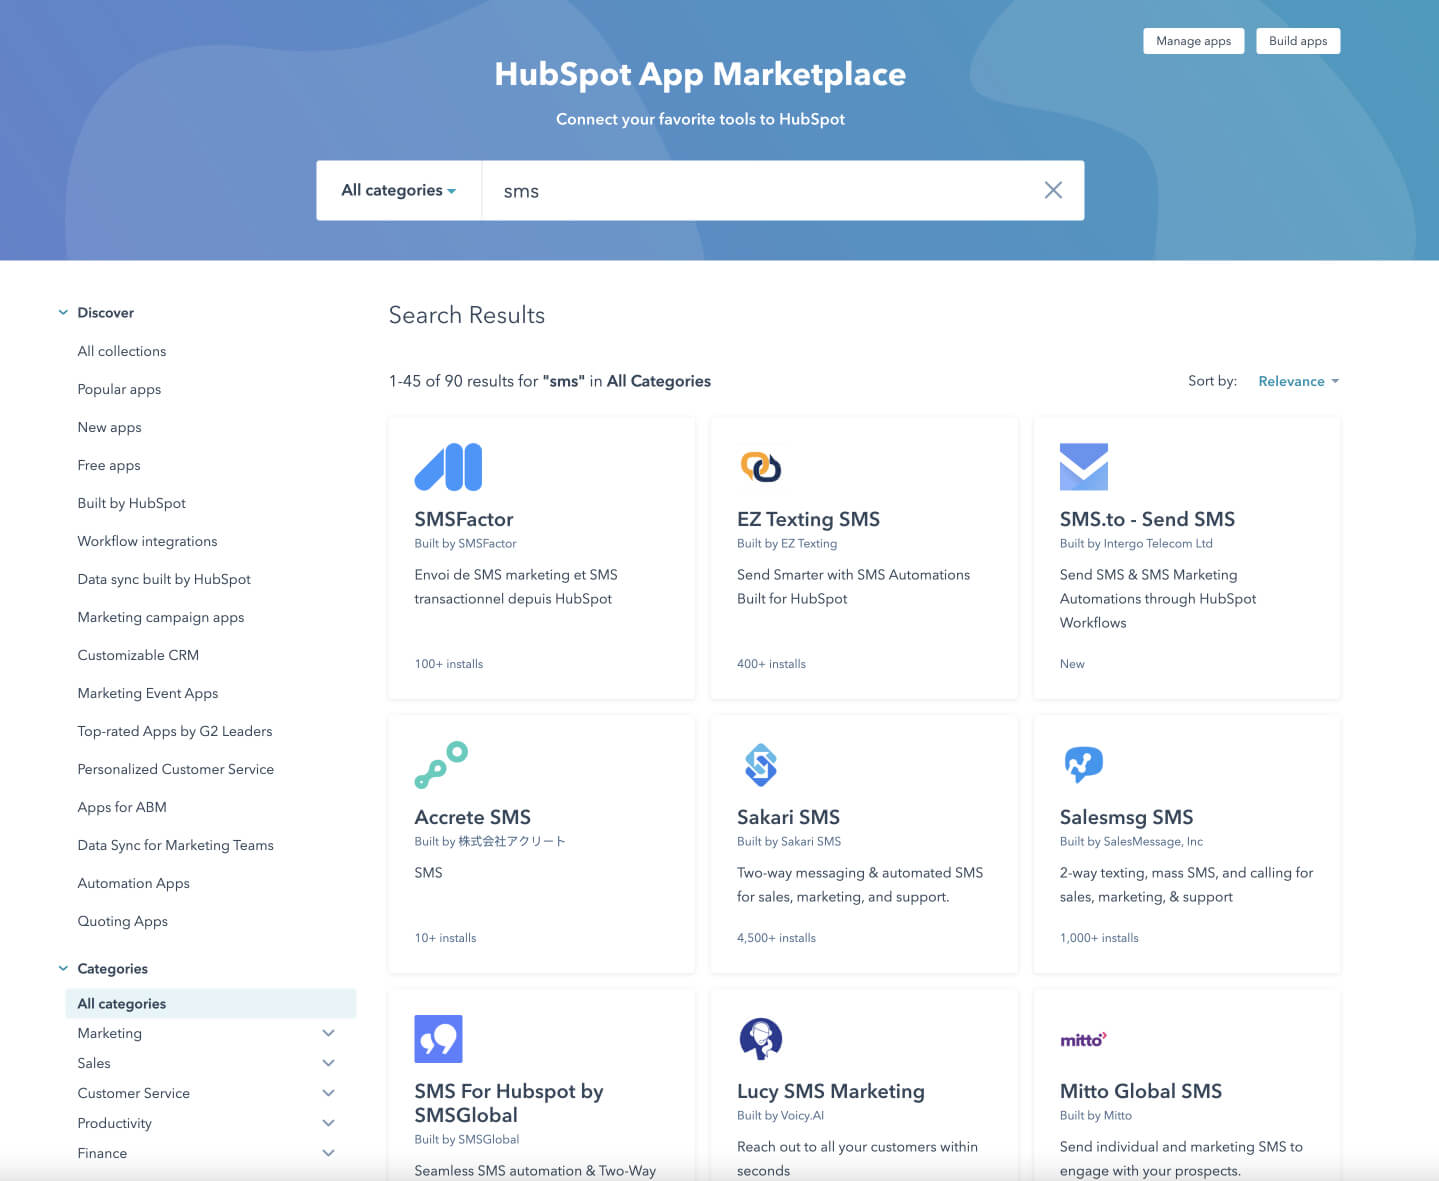Collapse the Discover section chevron
1439x1181 pixels.
click(63, 313)
